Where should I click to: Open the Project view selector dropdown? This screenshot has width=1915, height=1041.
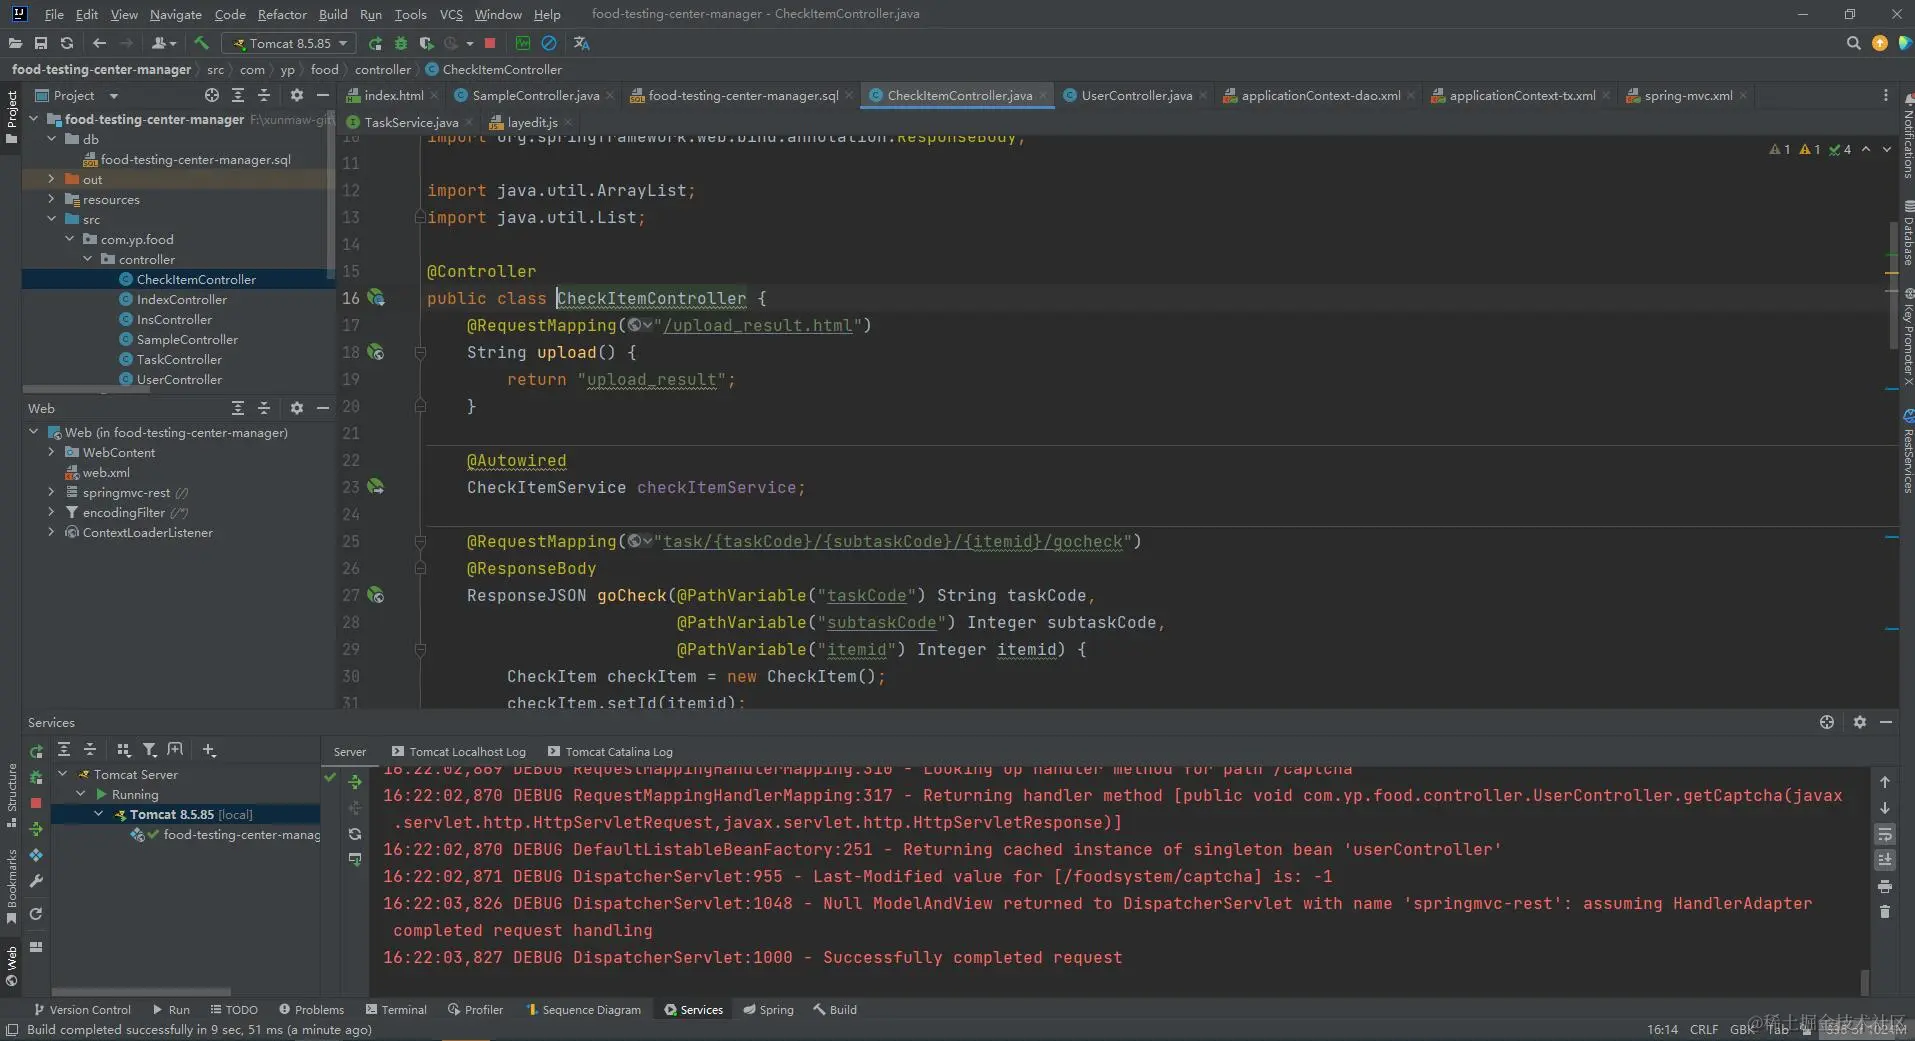[x=77, y=95]
